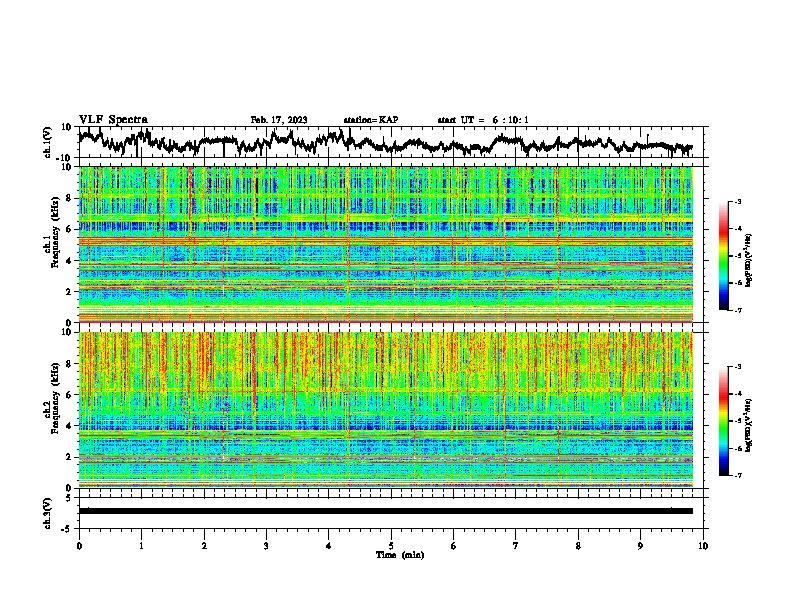Click the time axis tick label "9"

click(x=640, y=546)
